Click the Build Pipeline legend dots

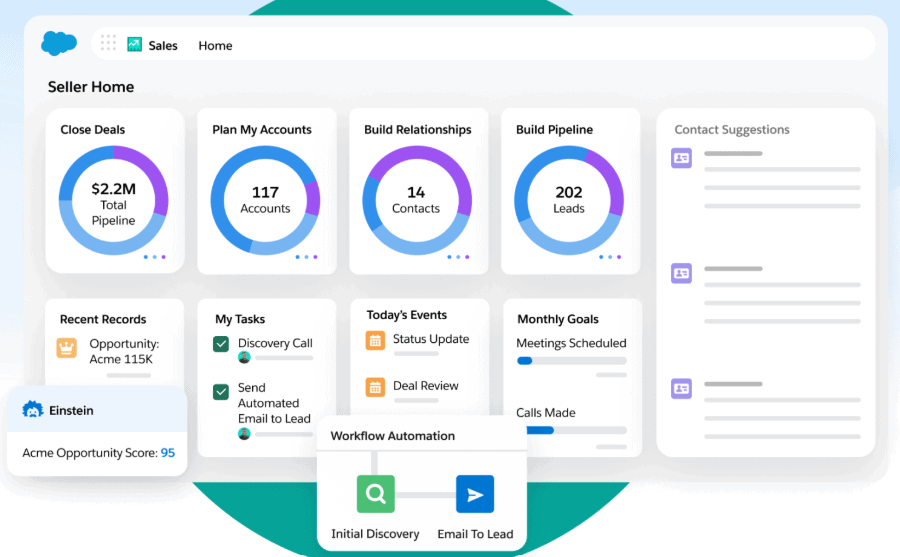click(x=610, y=257)
